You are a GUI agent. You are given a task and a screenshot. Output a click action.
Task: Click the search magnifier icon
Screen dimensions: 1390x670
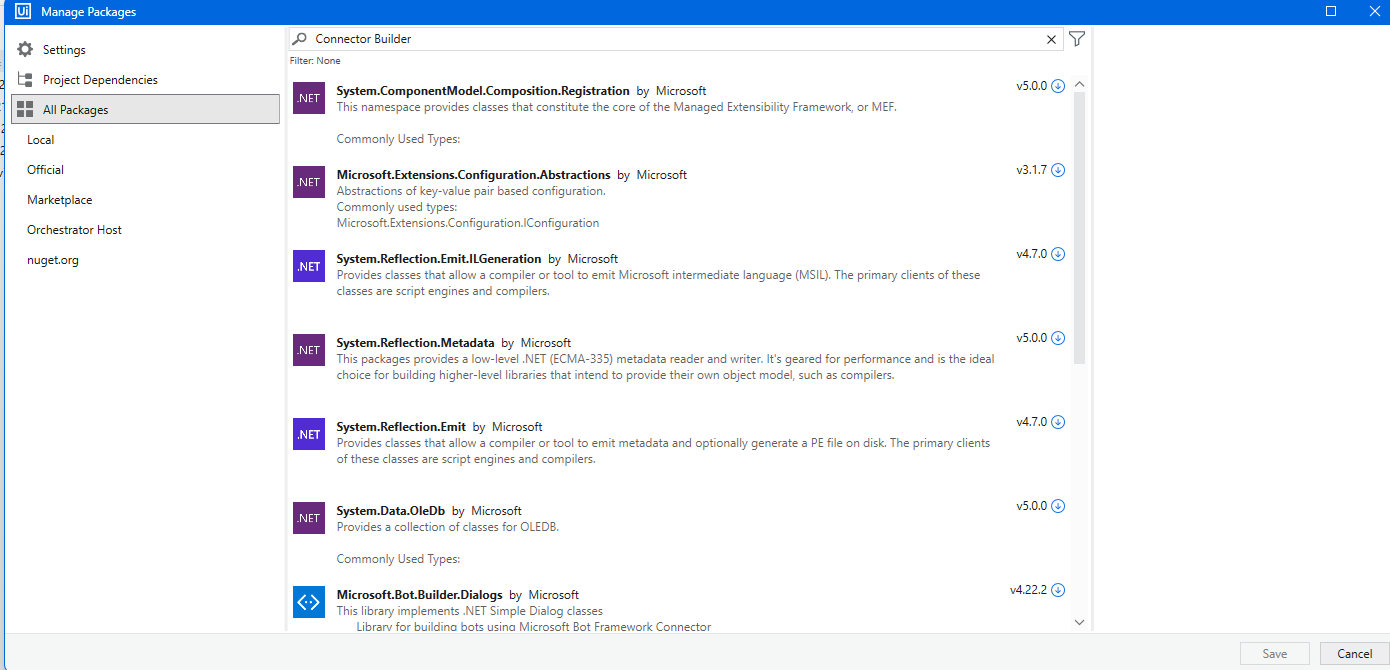click(x=299, y=39)
